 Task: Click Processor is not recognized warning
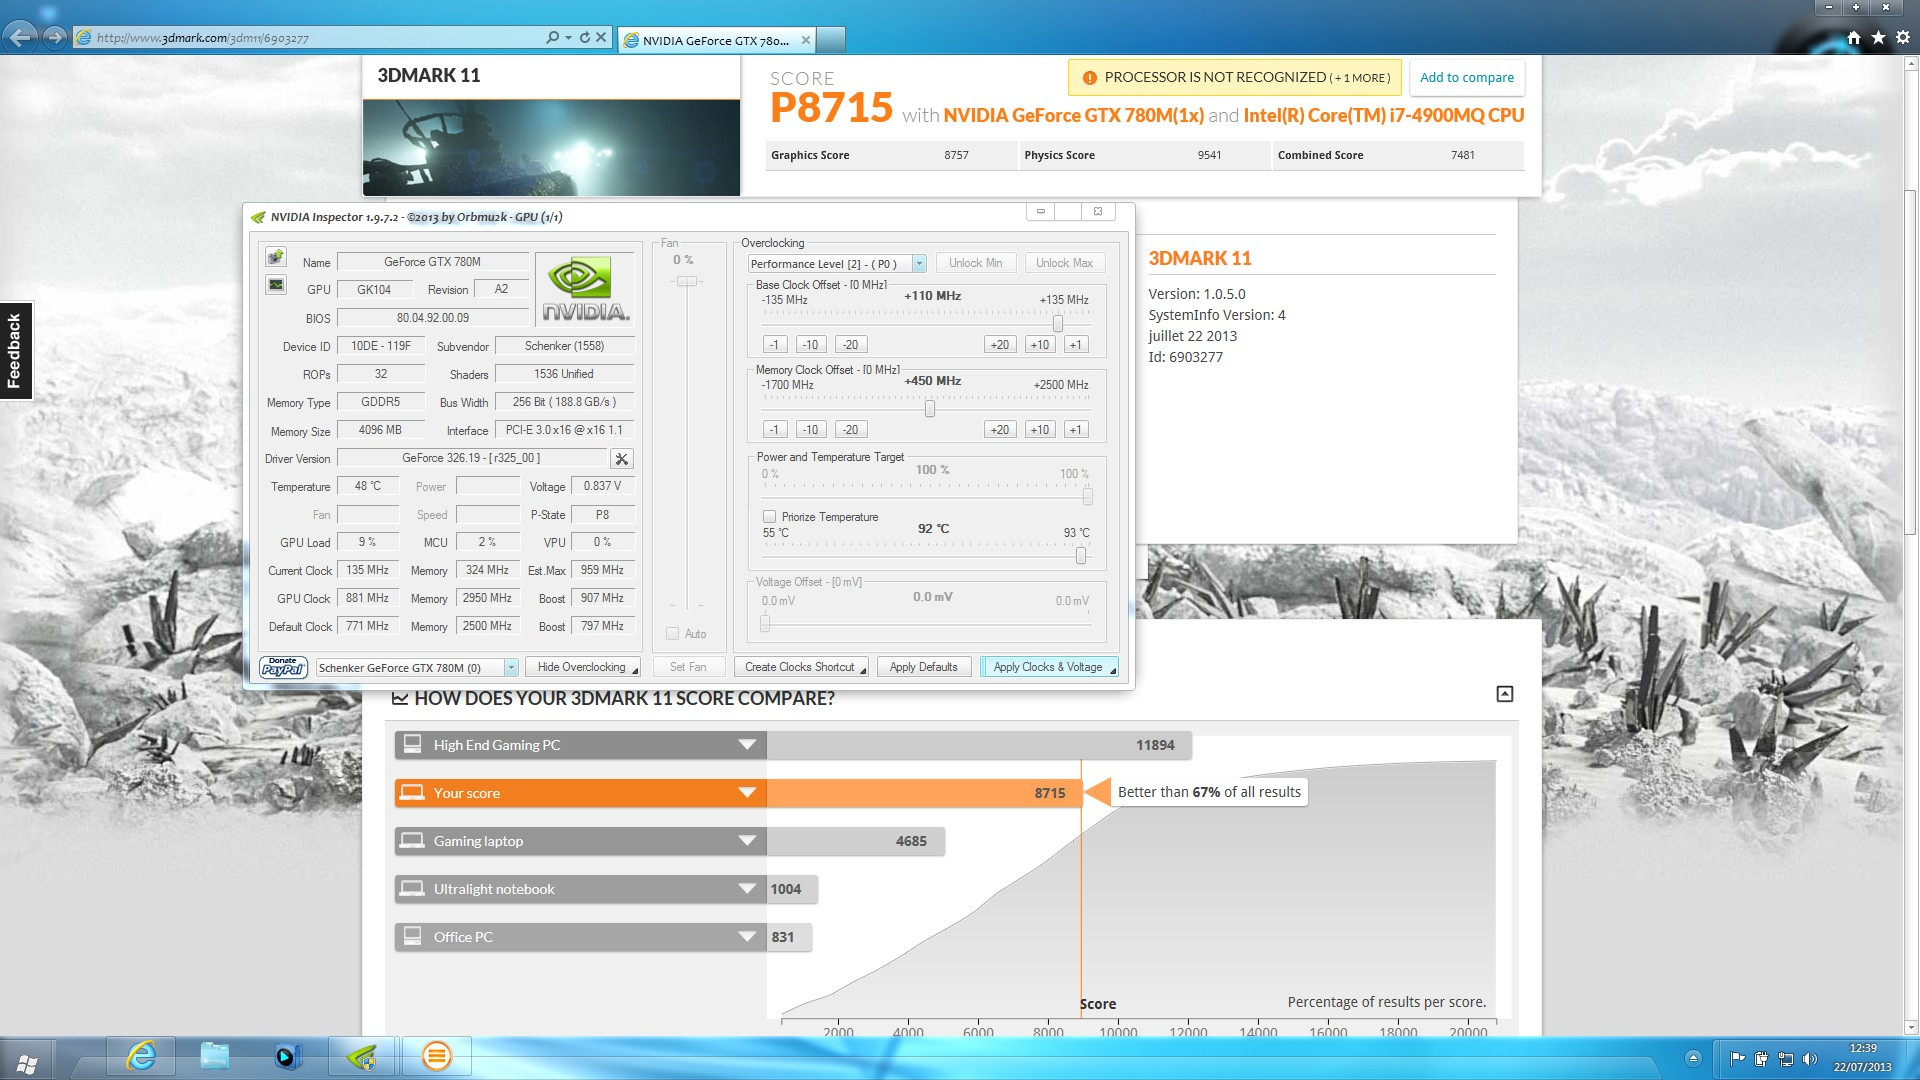point(1236,78)
